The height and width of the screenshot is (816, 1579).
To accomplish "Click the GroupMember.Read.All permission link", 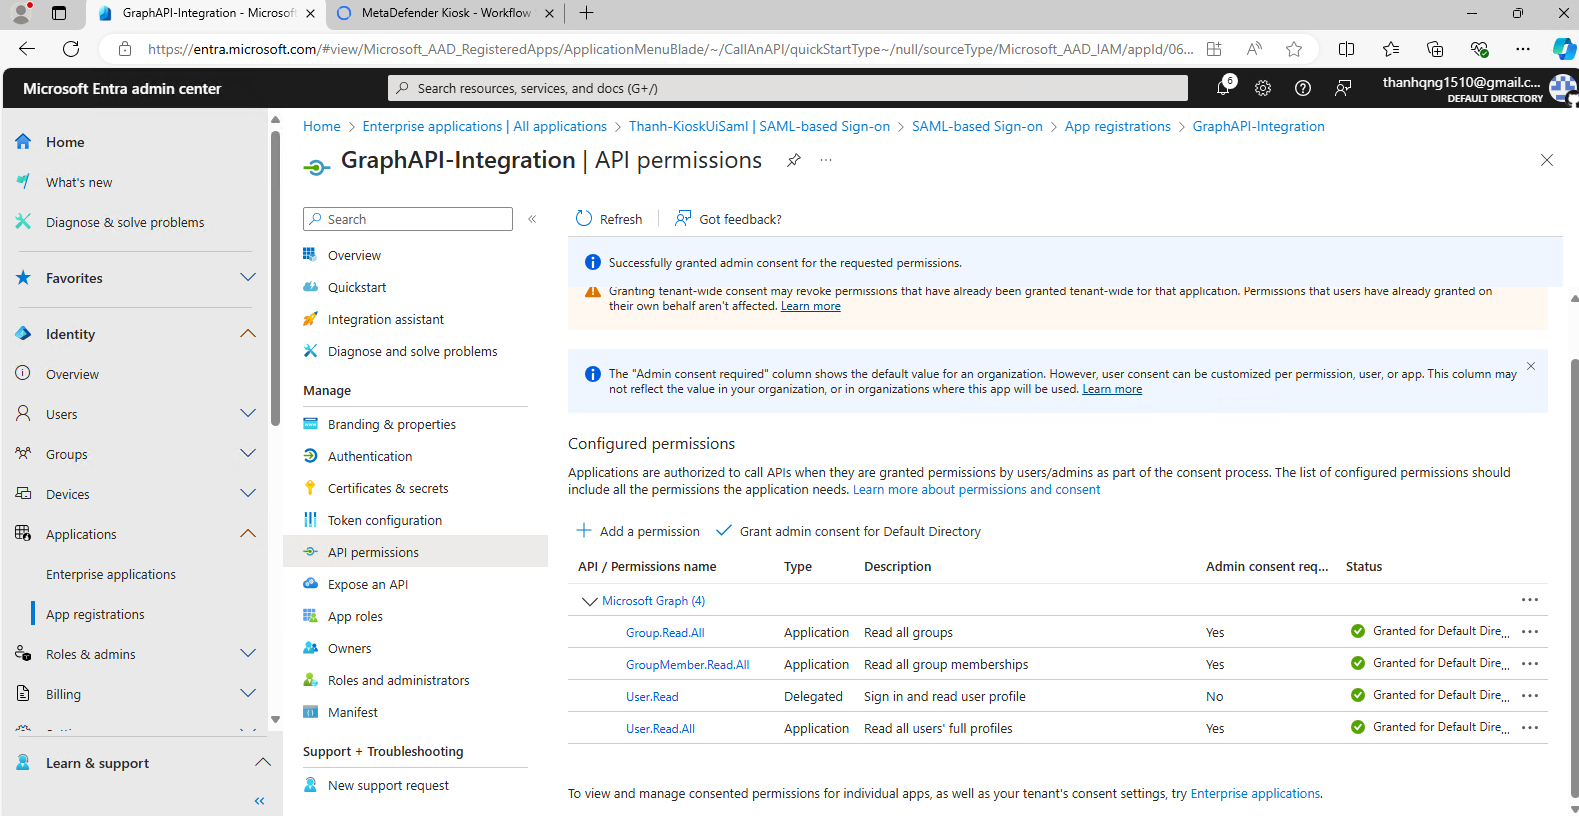I will point(688,665).
